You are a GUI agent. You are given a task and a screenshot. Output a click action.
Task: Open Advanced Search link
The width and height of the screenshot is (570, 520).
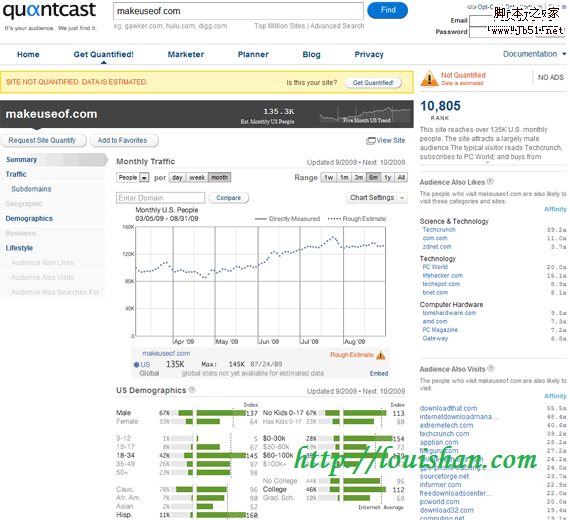click(337, 26)
